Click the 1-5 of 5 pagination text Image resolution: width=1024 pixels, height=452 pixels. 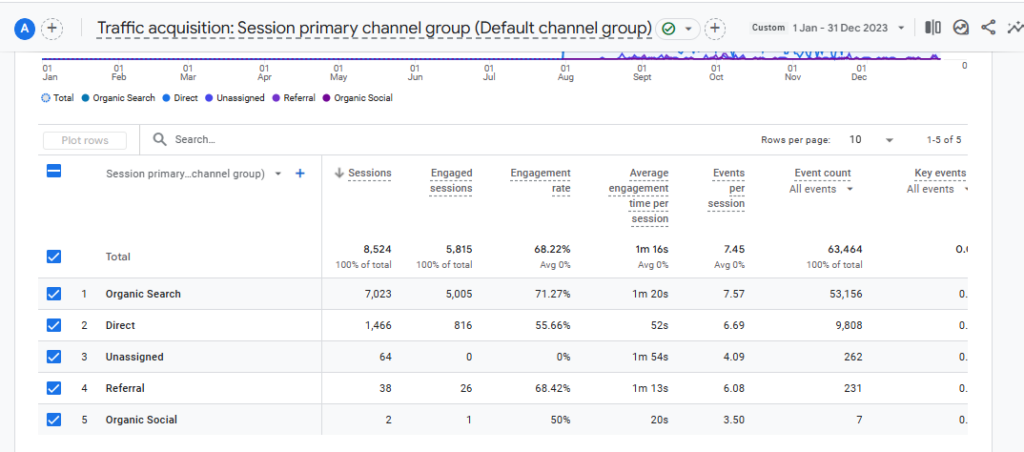(x=944, y=140)
